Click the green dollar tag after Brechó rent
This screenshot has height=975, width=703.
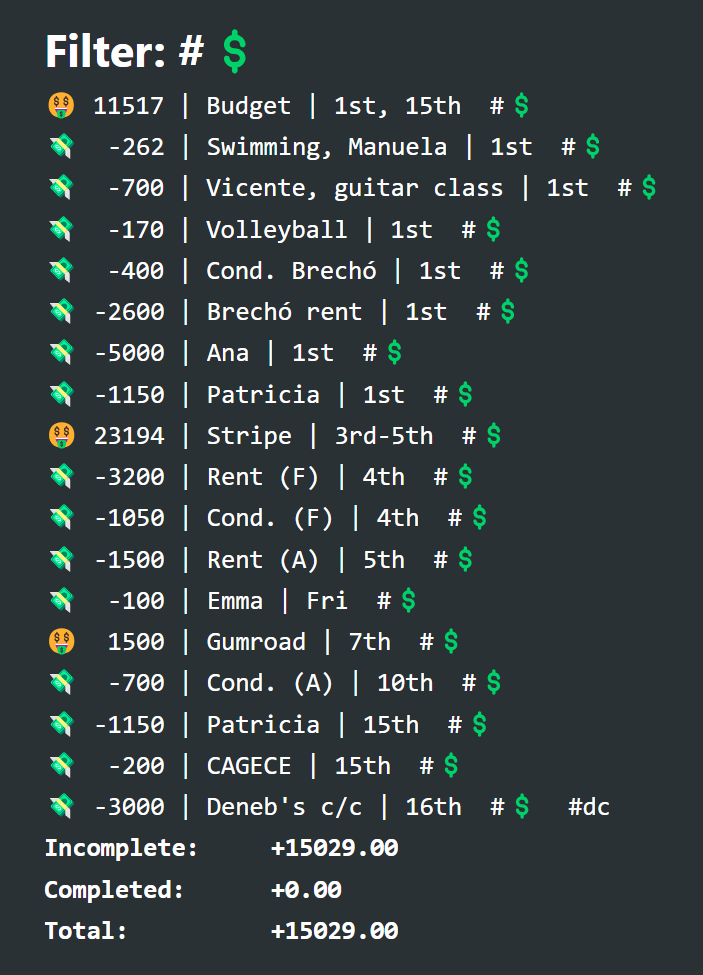pyautogui.click(x=508, y=312)
